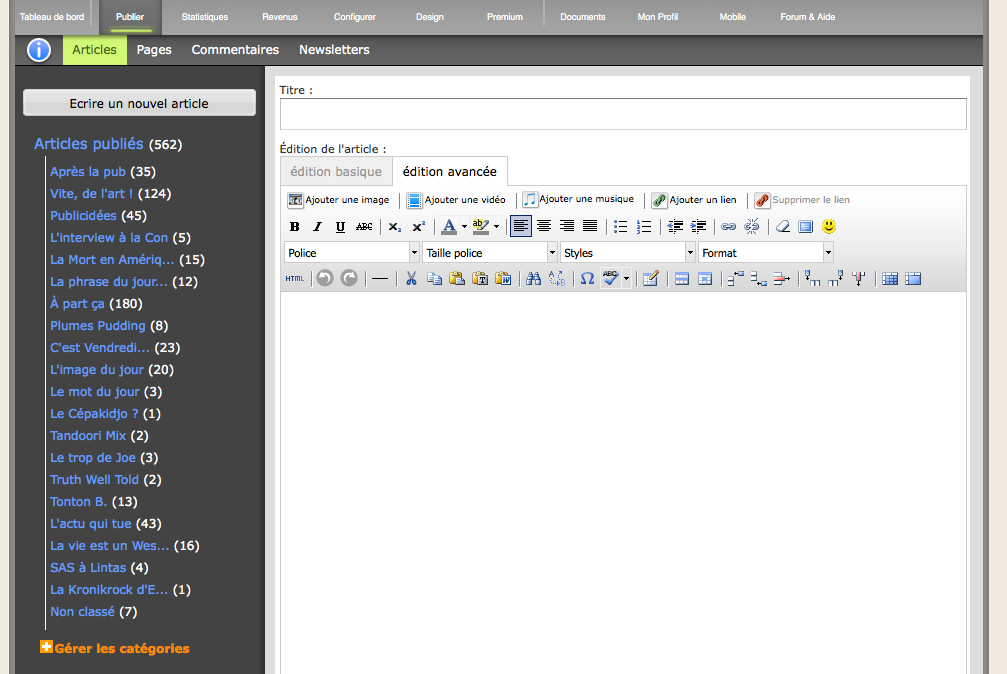Click the blue info icon

click(x=39, y=49)
